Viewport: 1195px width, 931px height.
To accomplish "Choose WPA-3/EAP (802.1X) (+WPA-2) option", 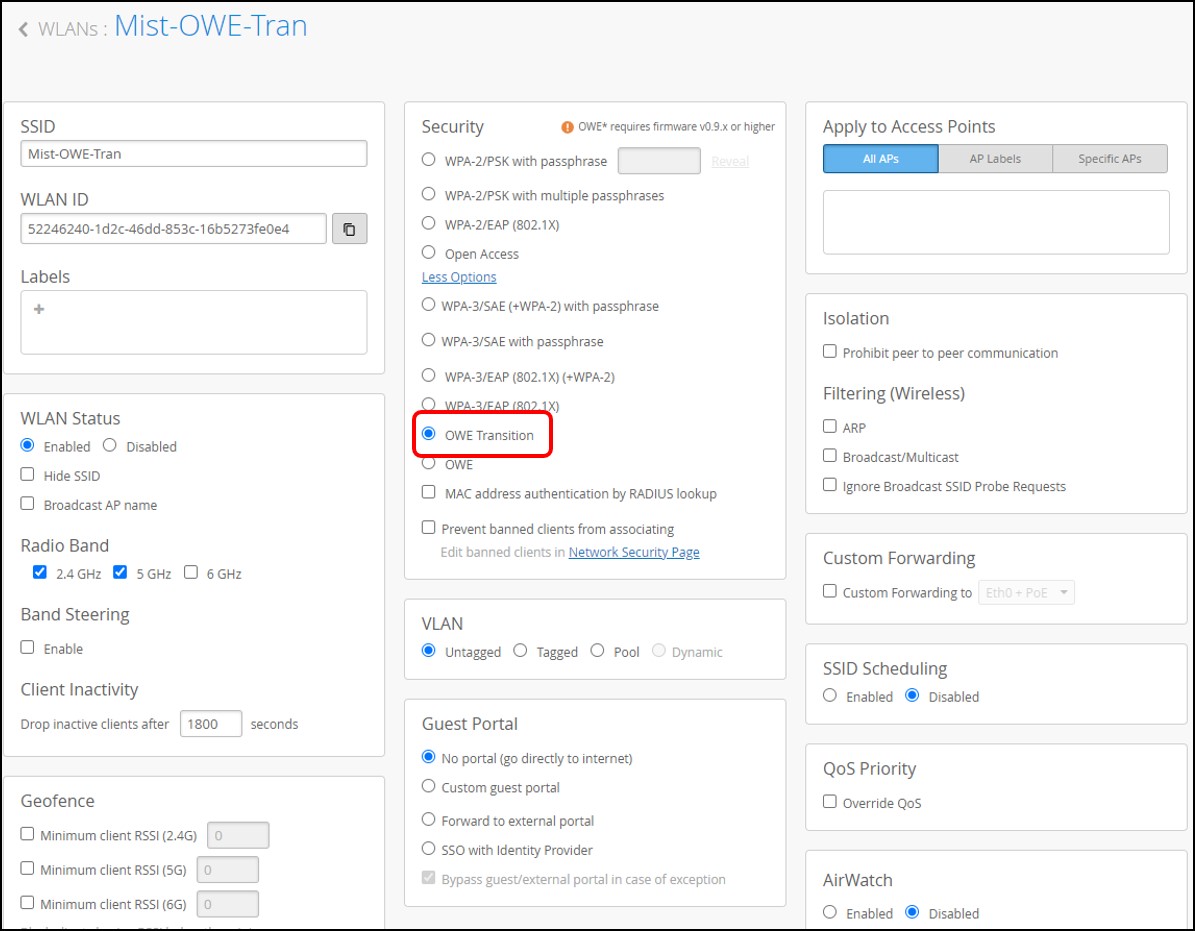I will 428,376.
